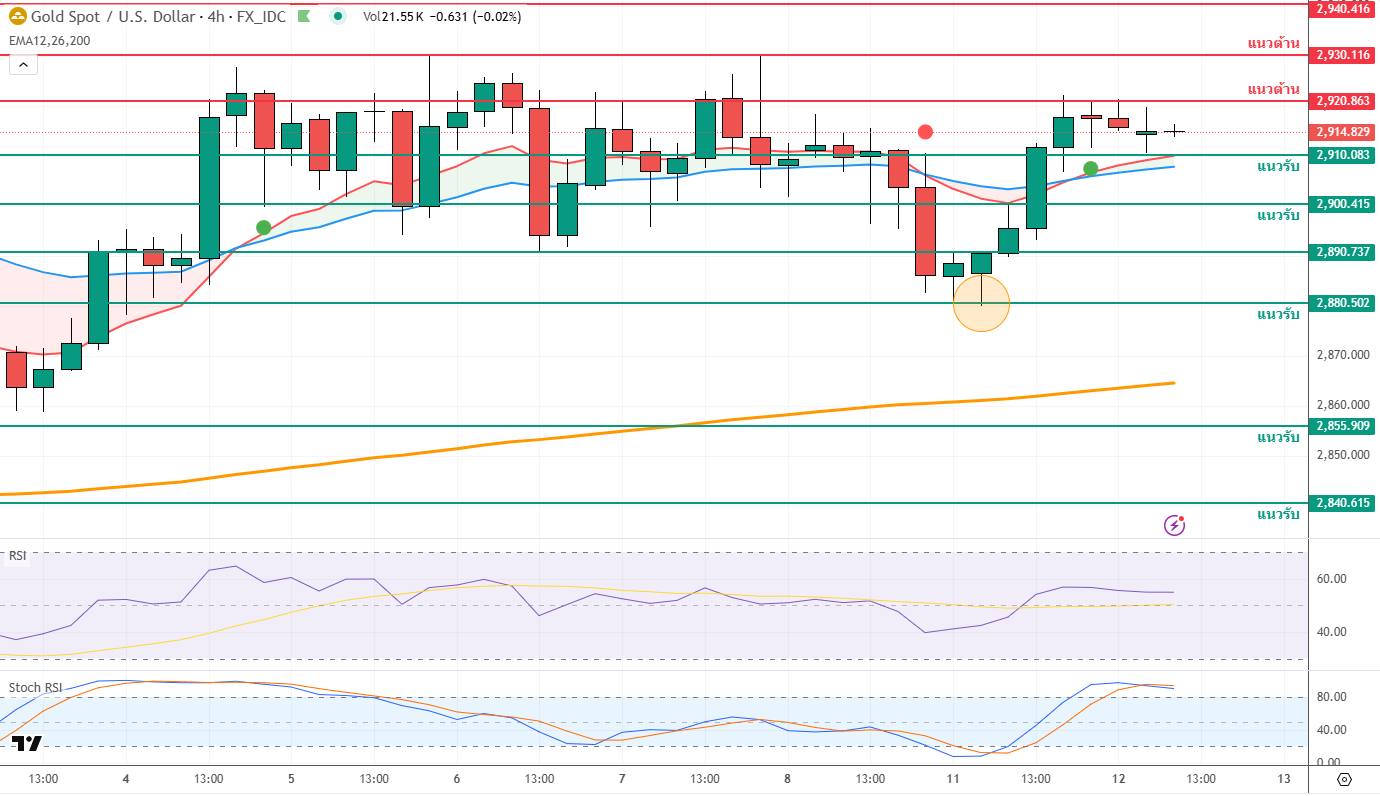This screenshot has width=1380, height=796.
Task: Click the RSI 40.00 axis value
Action: pos(1331,632)
